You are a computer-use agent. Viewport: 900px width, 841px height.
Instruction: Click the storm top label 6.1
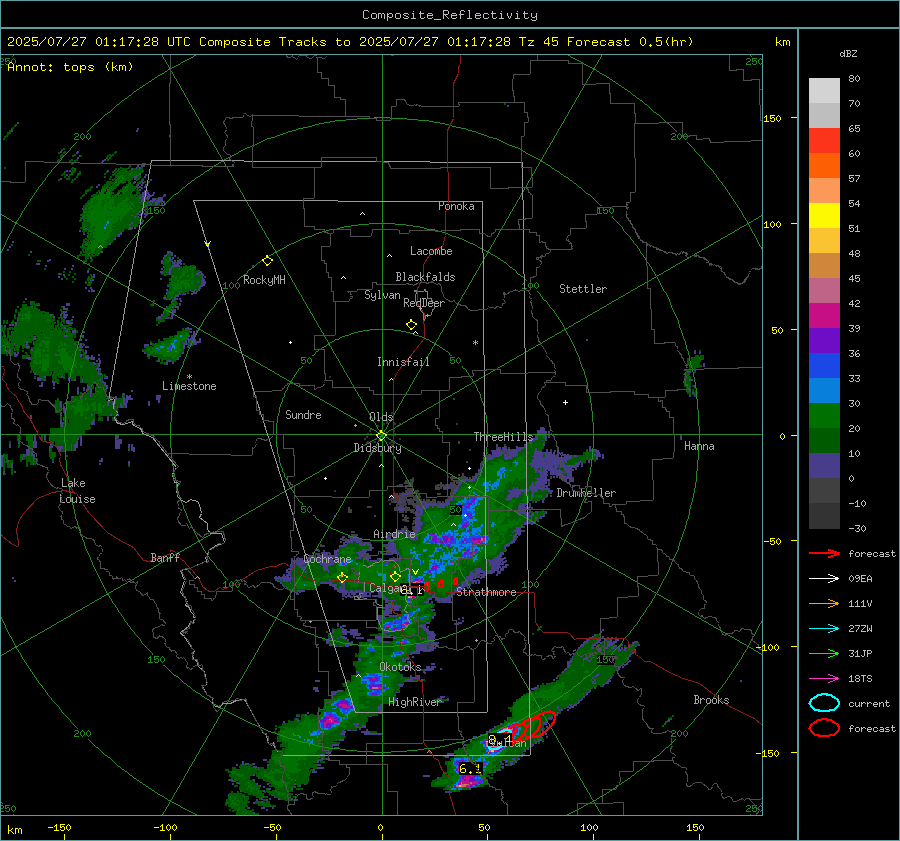tap(470, 768)
